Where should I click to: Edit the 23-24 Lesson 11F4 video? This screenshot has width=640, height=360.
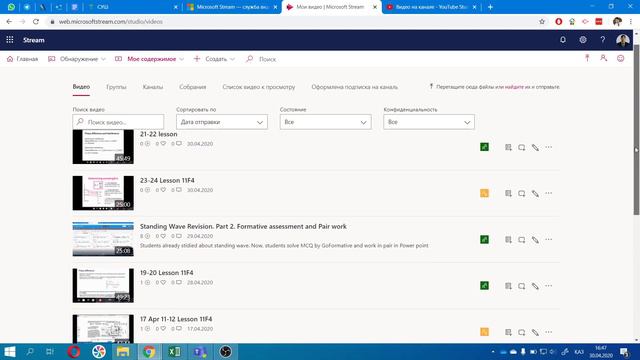click(x=535, y=193)
